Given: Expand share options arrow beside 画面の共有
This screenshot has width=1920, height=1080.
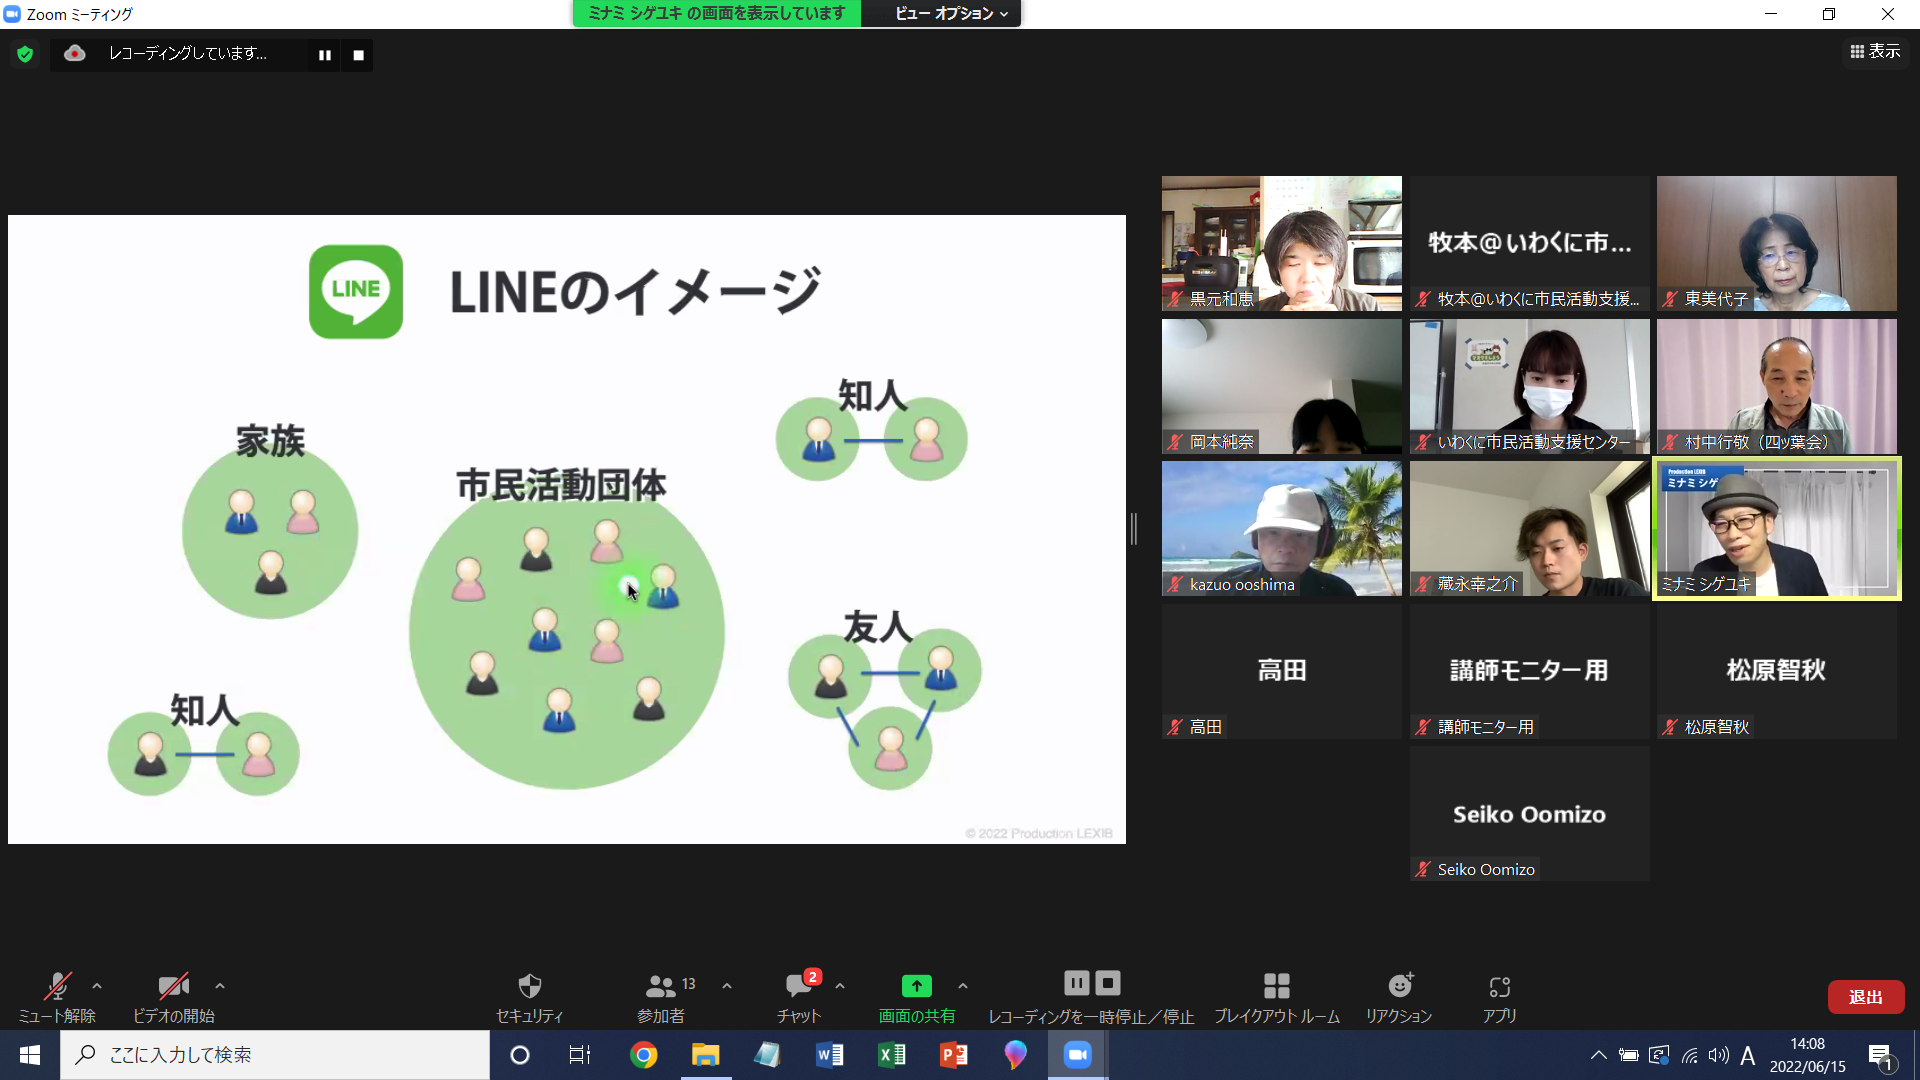Looking at the screenshot, I should coord(963,986).
